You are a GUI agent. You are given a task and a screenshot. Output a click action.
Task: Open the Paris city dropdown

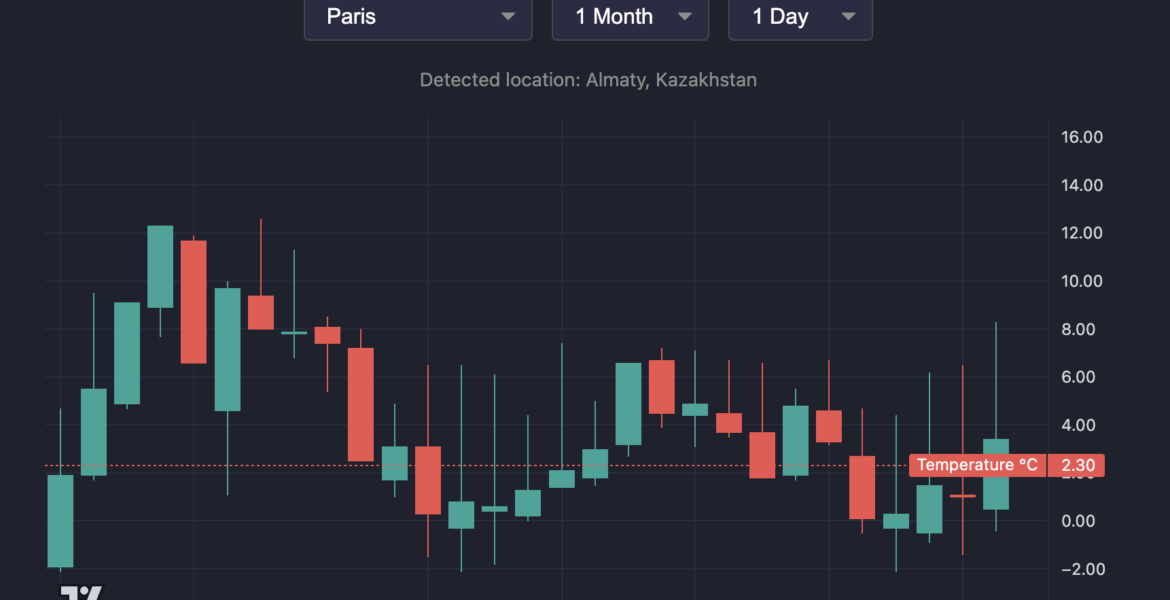(x=417, y=17)
